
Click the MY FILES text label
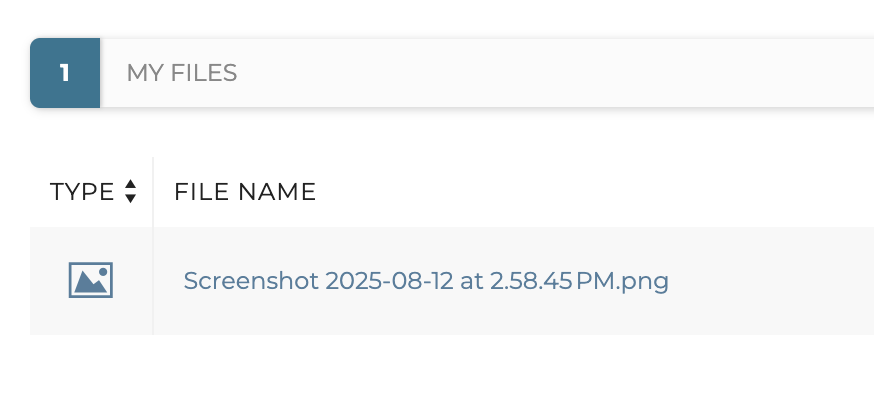pyautogui.click(x=181, y=73)
